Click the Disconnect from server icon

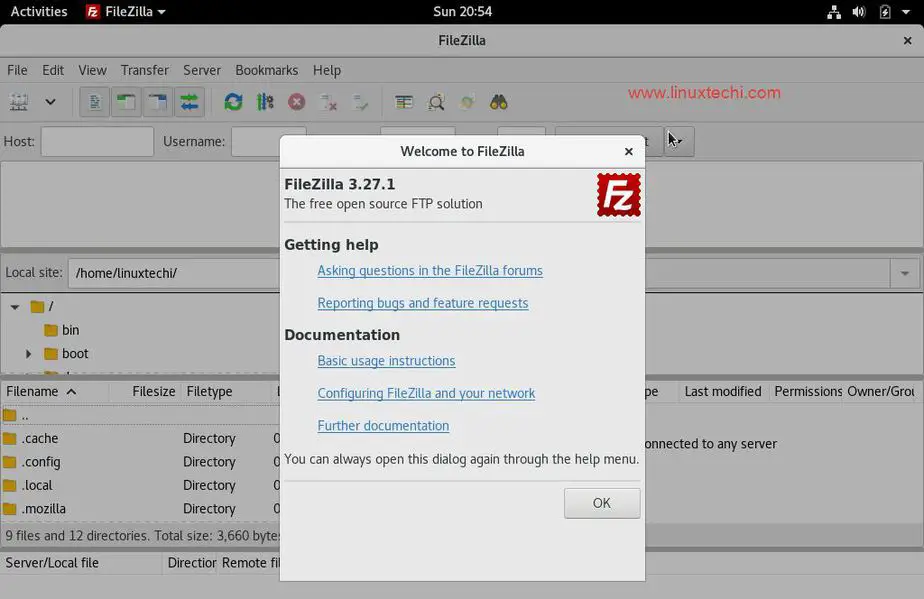click(328, 103)
